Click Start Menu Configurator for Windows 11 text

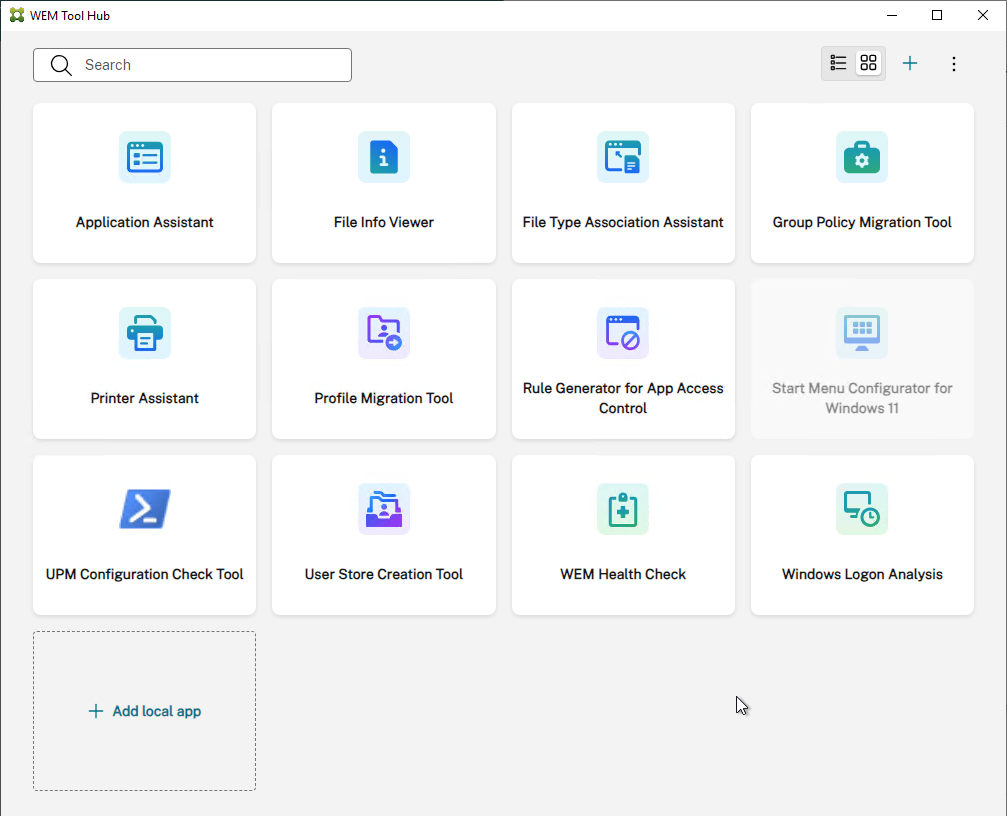[x=862, y=398]
